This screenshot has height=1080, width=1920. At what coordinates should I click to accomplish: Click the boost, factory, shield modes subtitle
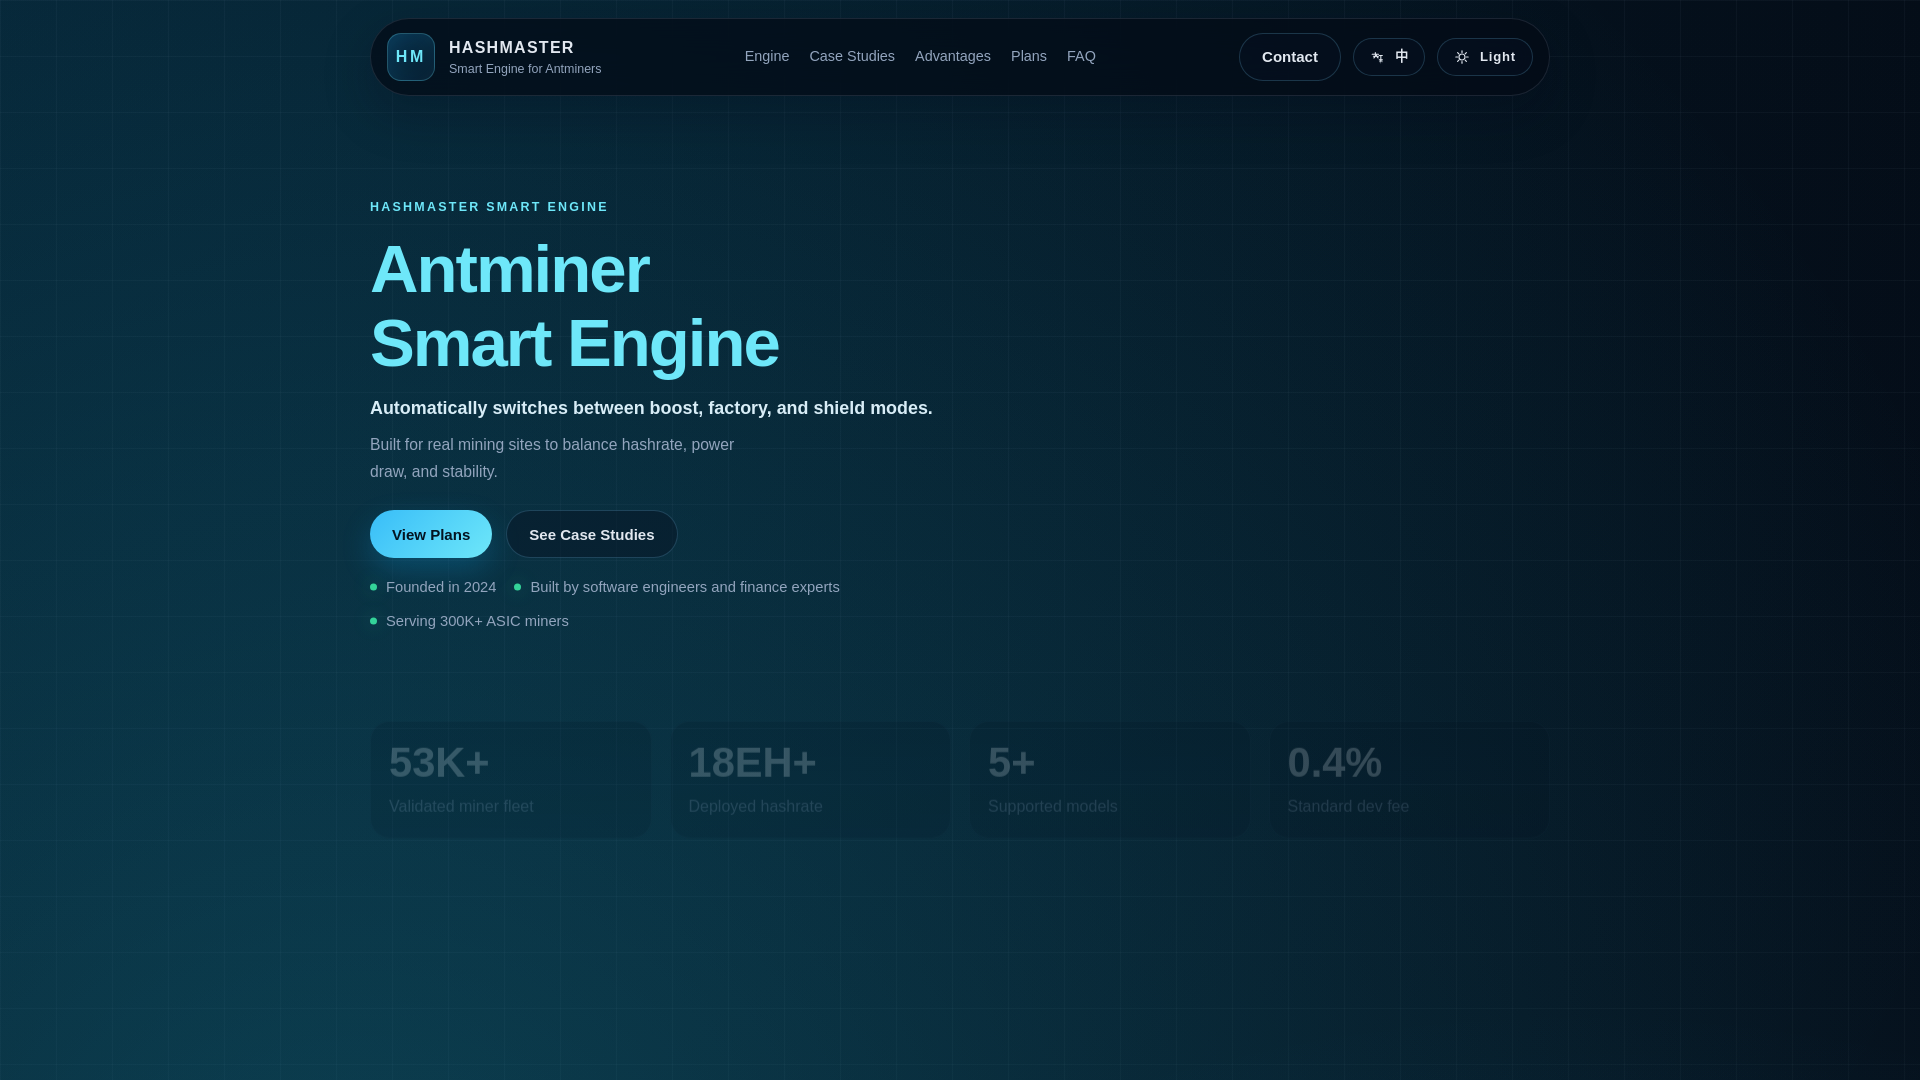(x=651, y=408)
